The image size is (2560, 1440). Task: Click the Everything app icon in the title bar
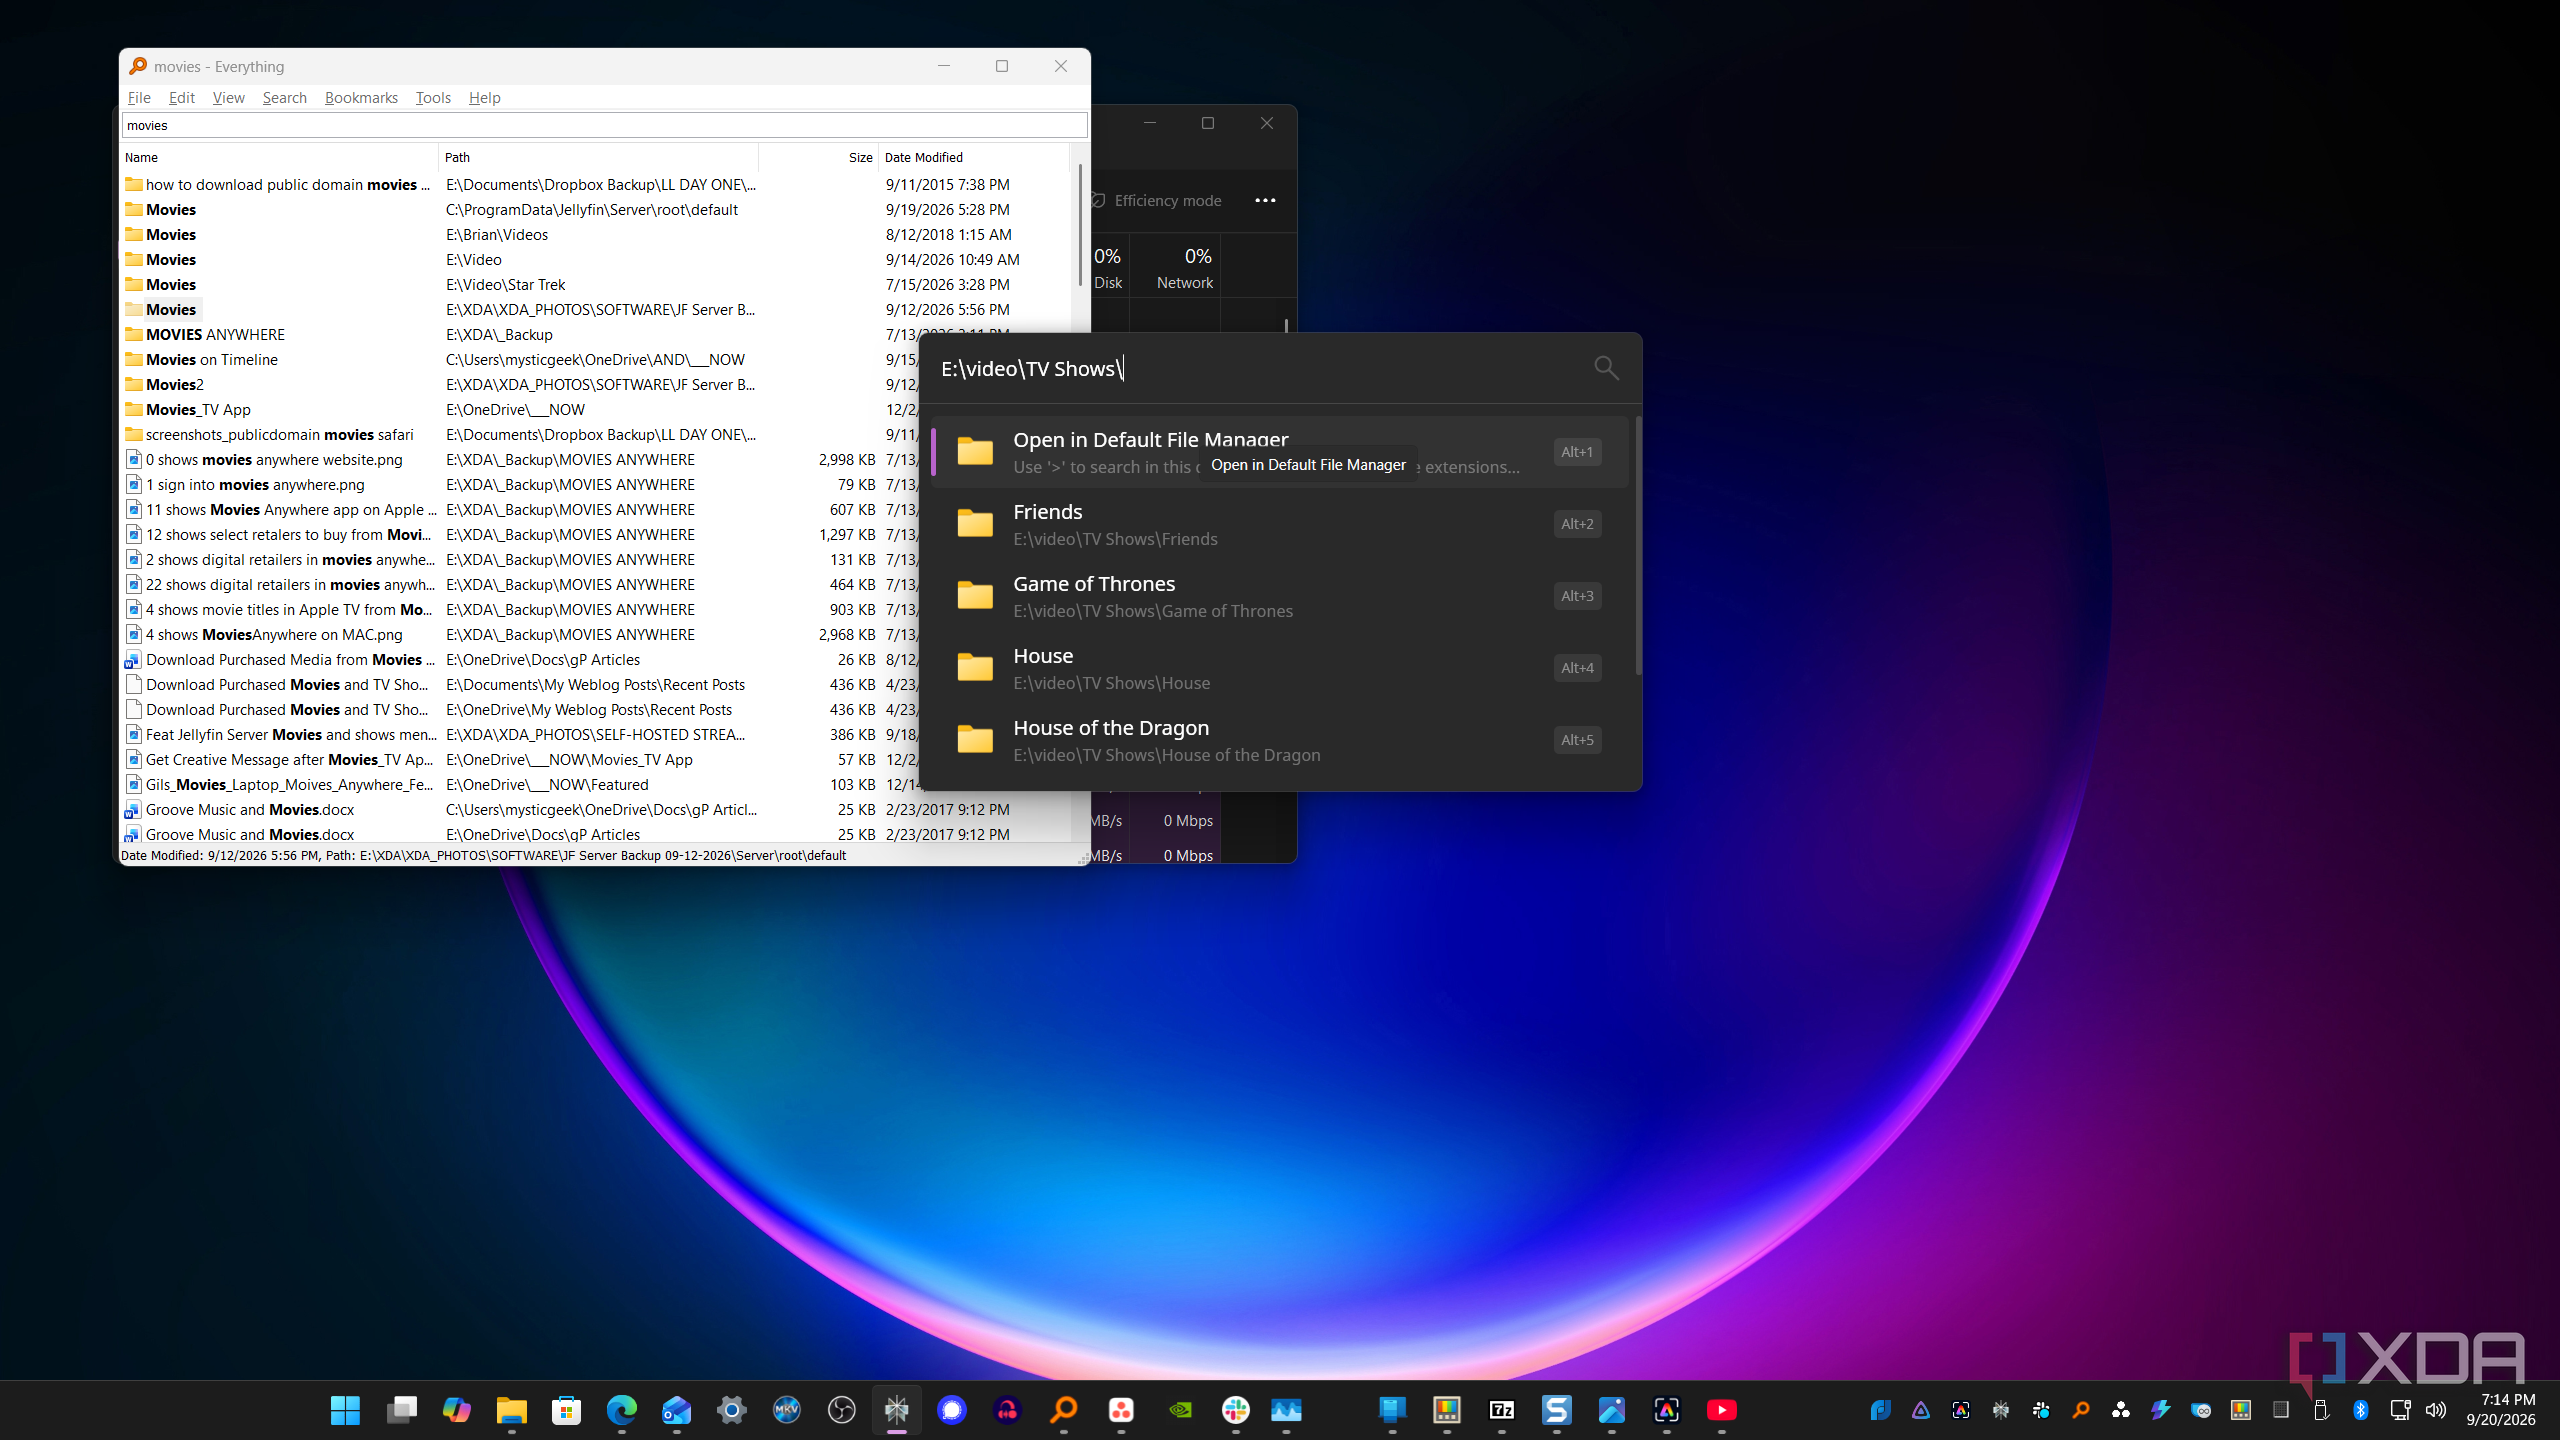[138, 66]
